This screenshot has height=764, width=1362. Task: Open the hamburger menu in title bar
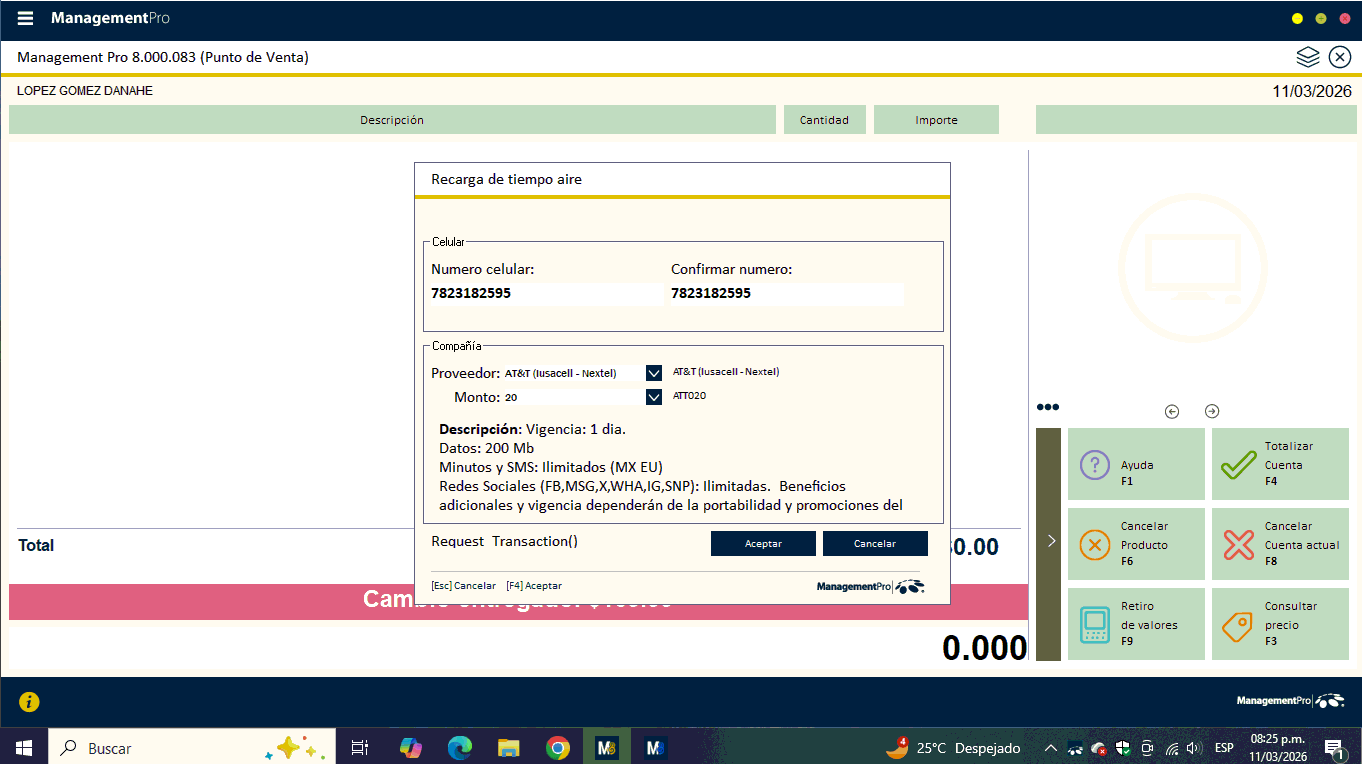click(26, 18)
